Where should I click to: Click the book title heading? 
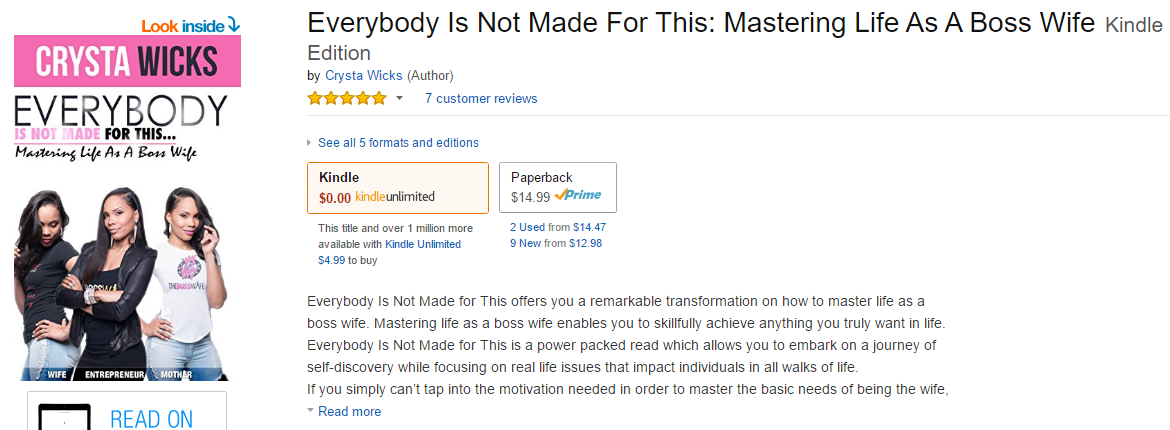pos(701,25)
